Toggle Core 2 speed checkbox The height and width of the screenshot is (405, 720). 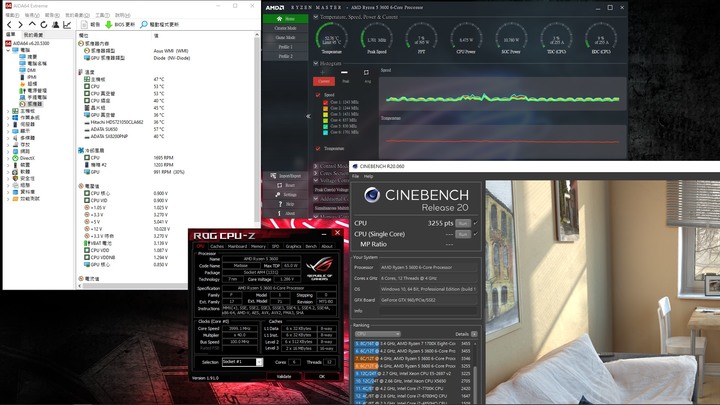coord(326,108)
